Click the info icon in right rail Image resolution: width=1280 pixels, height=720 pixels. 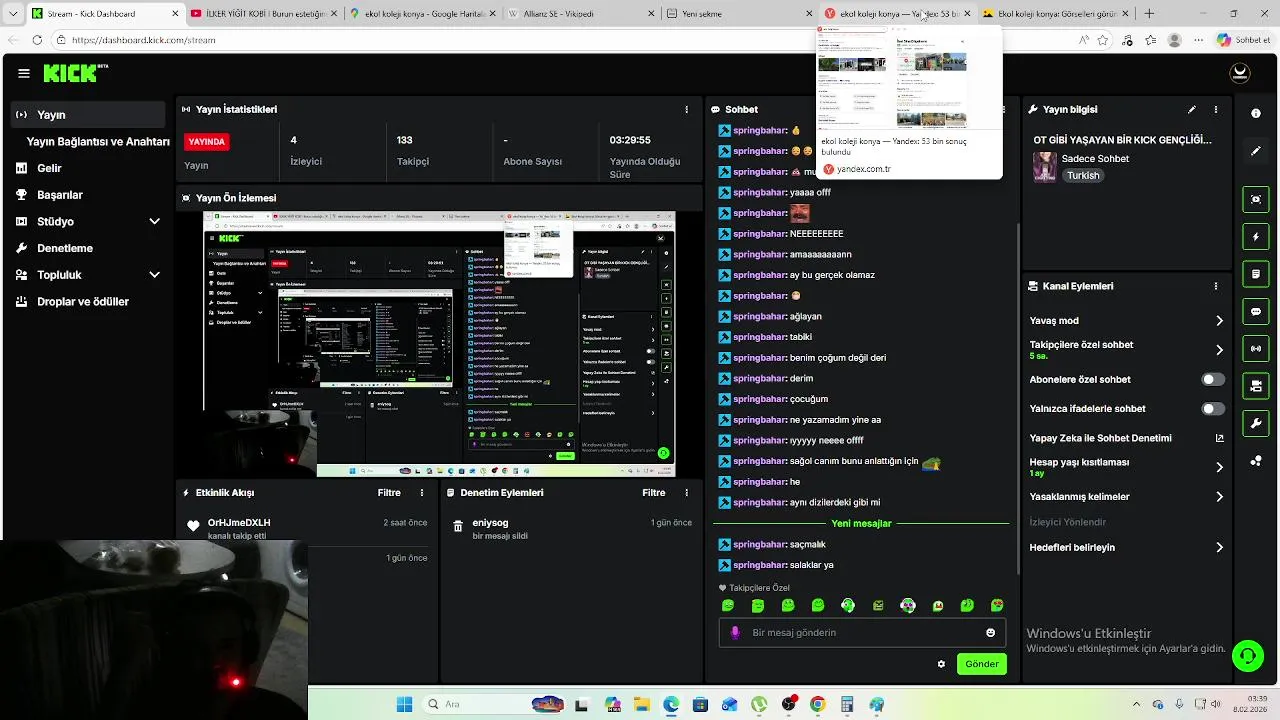(1256, 114)
